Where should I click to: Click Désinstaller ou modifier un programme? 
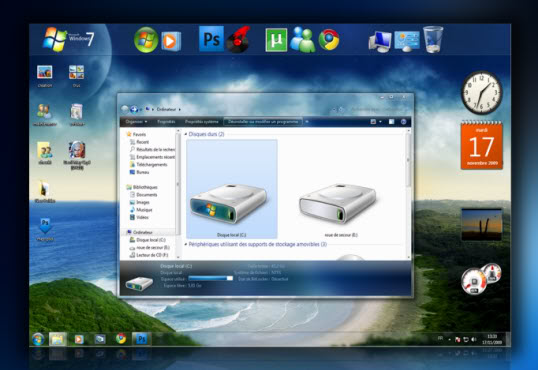point(263,122)
